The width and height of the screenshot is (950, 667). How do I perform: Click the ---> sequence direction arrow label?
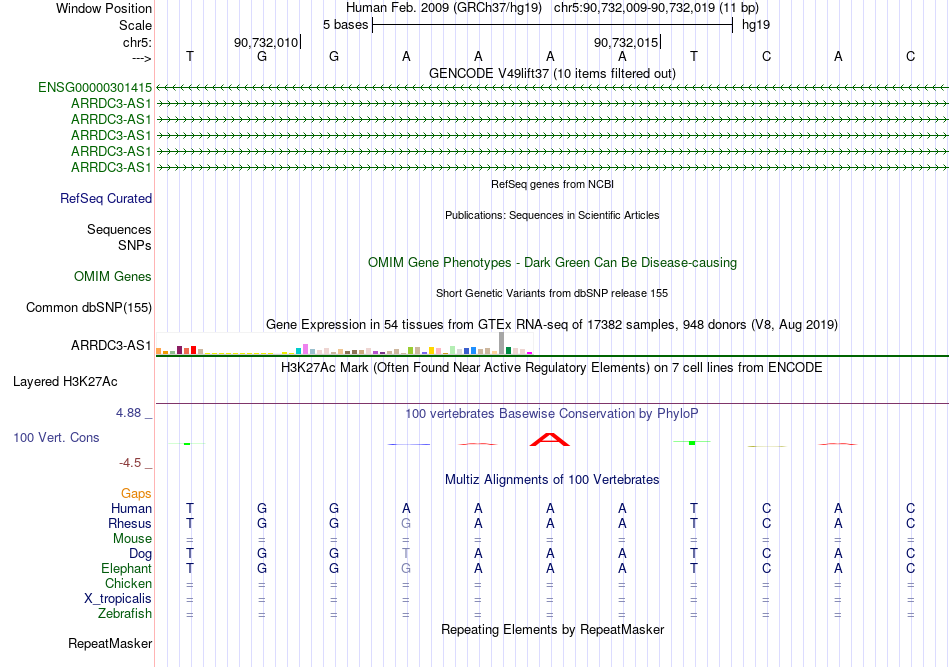click(142, 58)
